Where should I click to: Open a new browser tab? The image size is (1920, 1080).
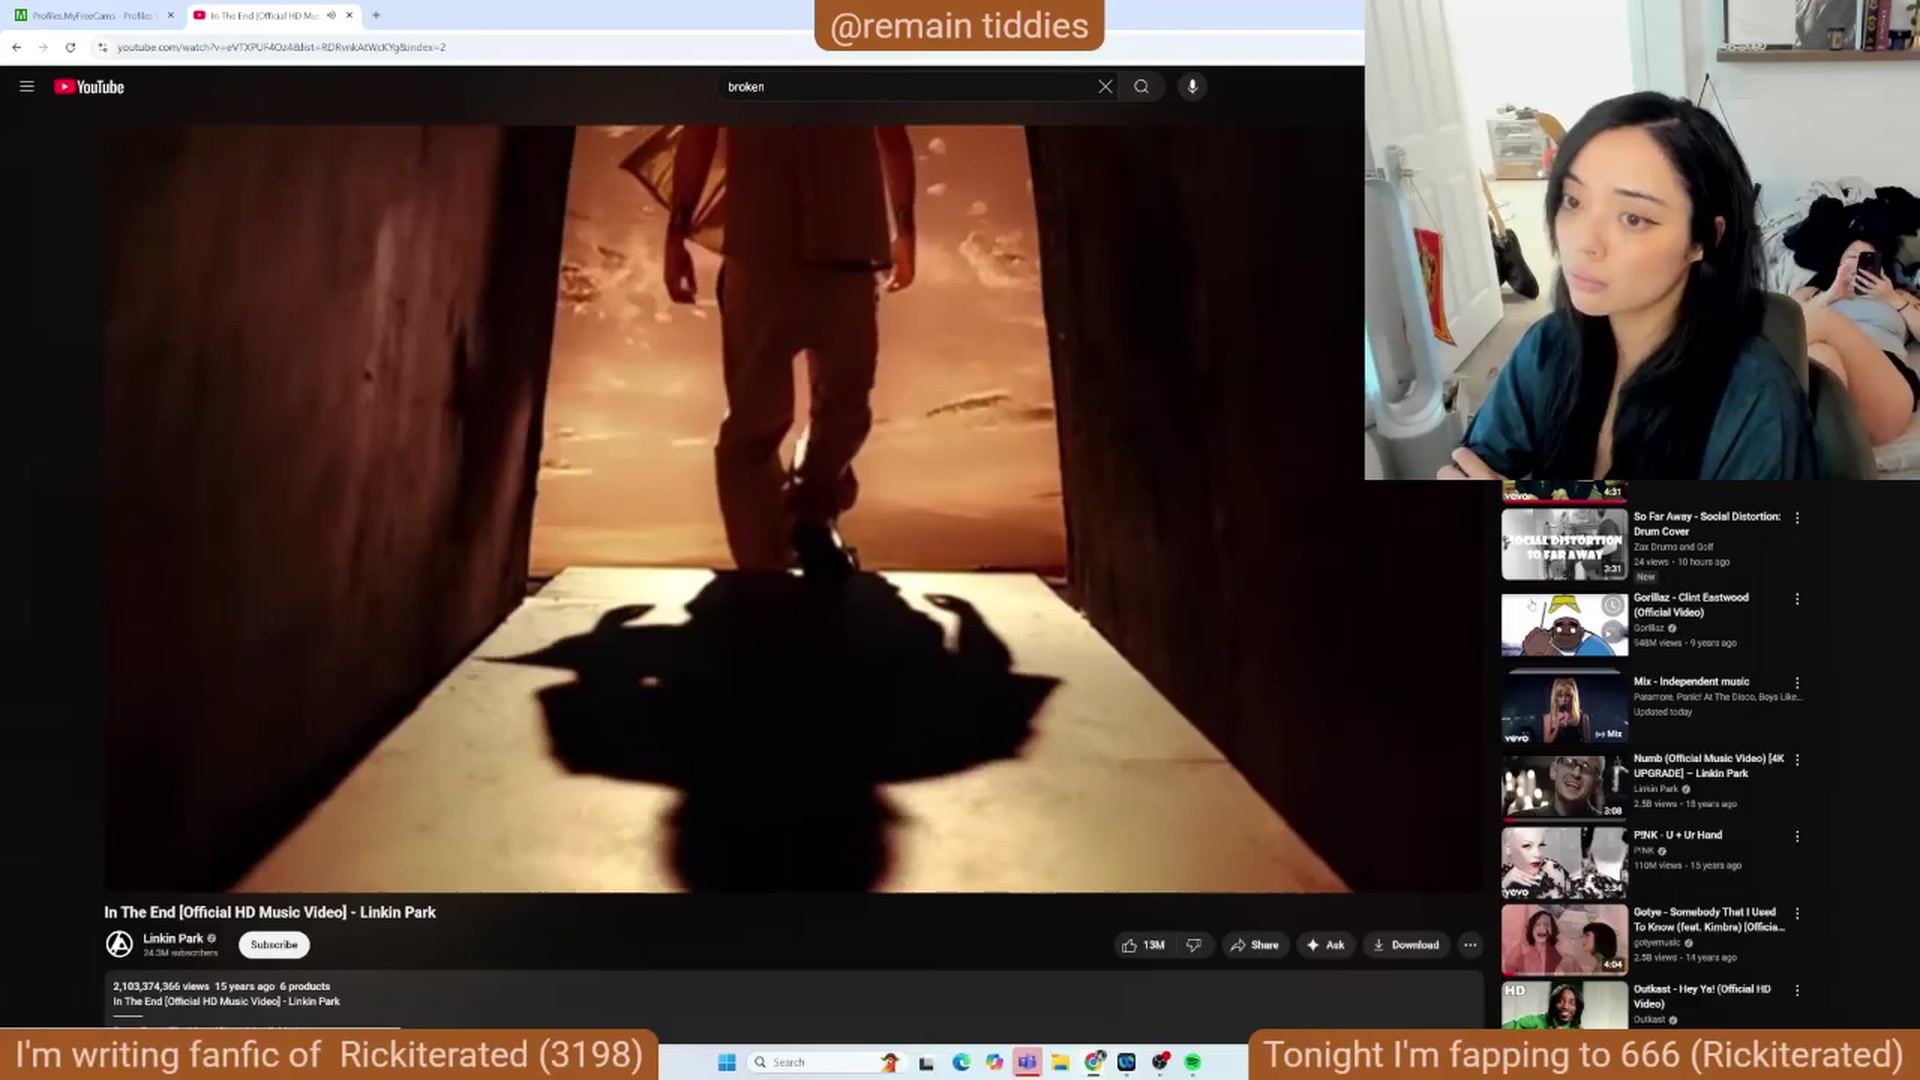[376, 15]
